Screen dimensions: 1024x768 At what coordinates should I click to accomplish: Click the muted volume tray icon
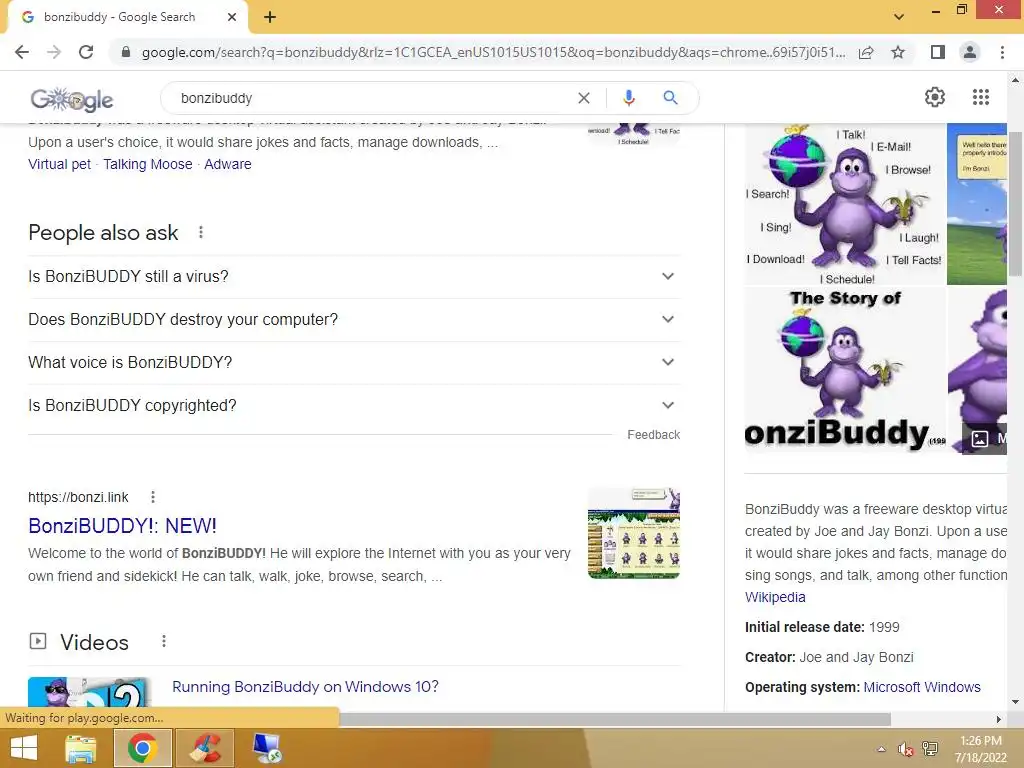point(905,749)
